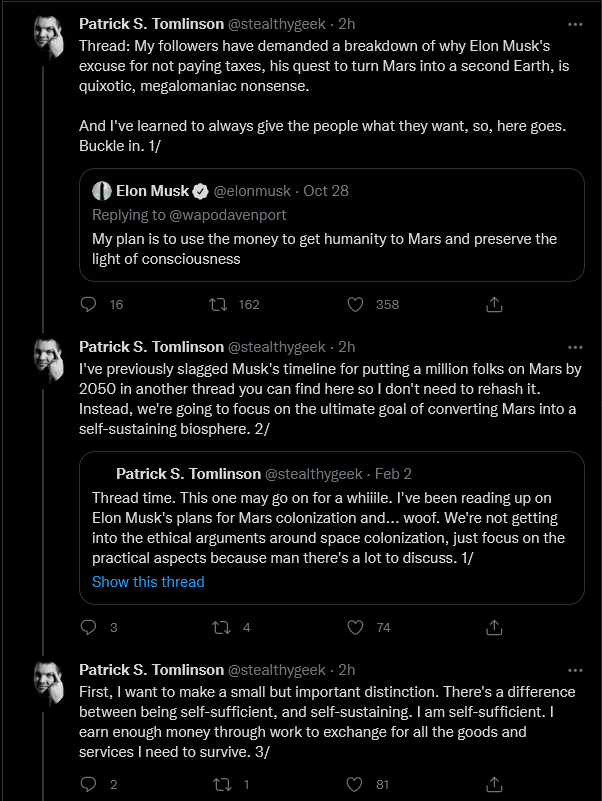Image resolution: width=602 pixels, height=801 pixels.
Task: Share the third tweet marked 3/
Action: 494,784
